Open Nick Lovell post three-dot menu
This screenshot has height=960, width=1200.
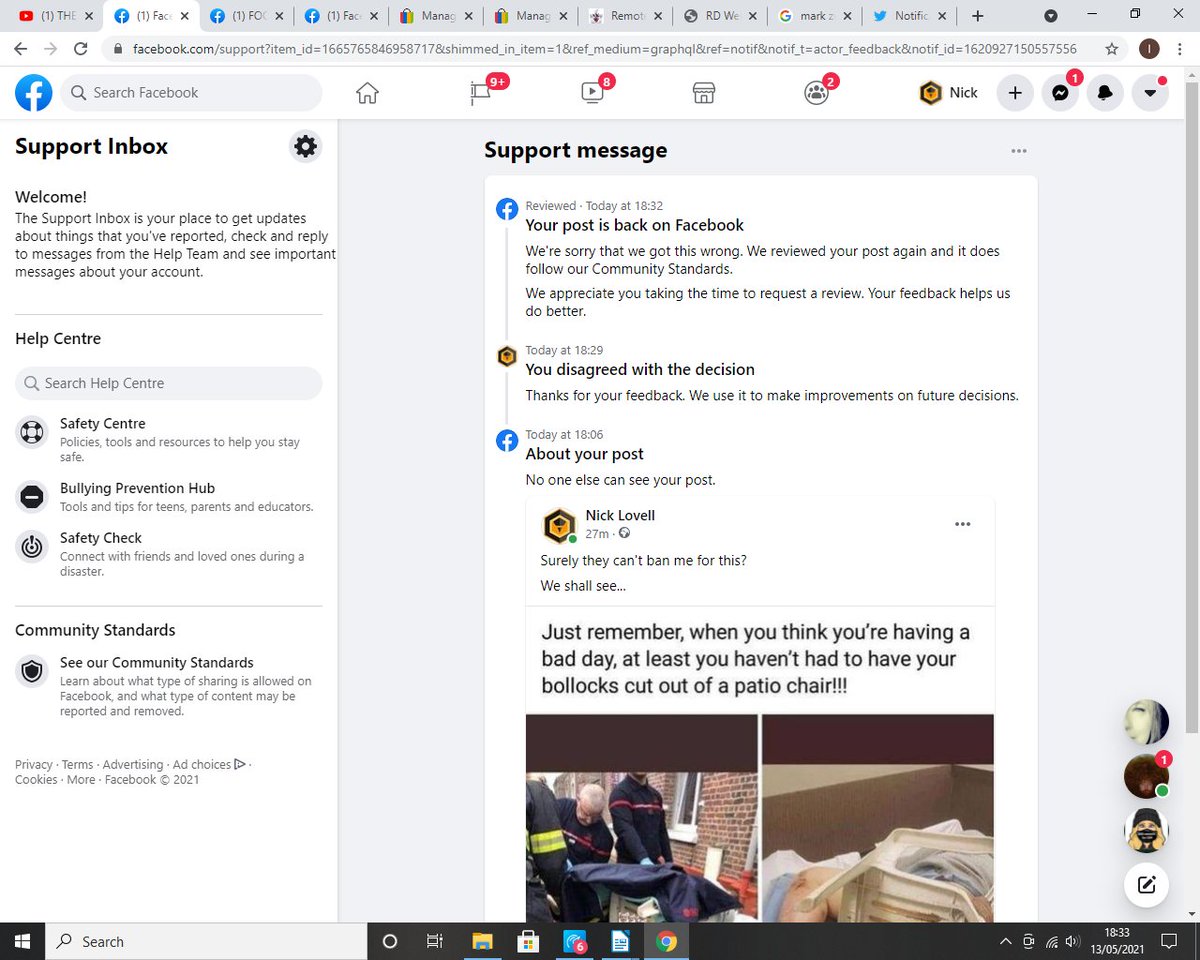point(963,524)
